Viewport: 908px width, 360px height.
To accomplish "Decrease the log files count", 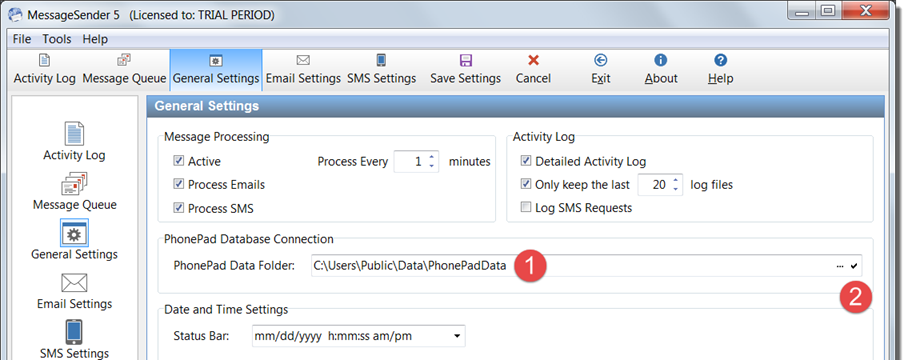I will (675, 189).
